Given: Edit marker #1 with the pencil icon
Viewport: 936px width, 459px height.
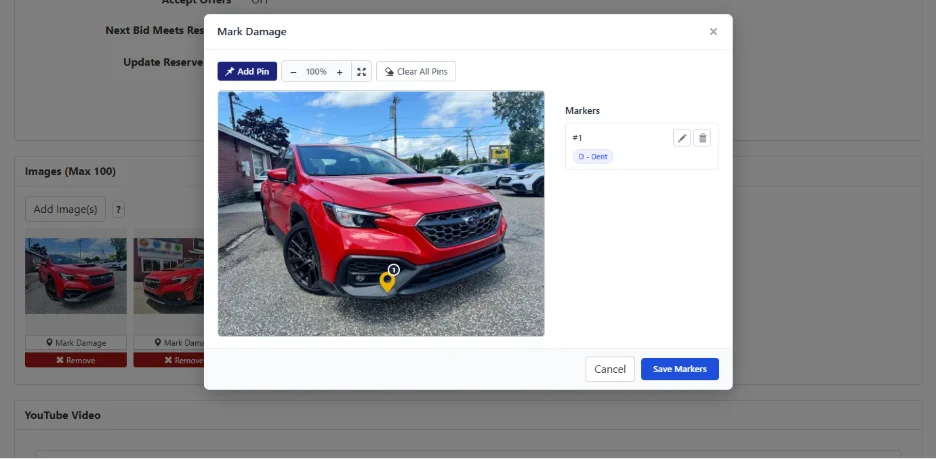Looking at the screenshot, I should [x=682, y=138].
